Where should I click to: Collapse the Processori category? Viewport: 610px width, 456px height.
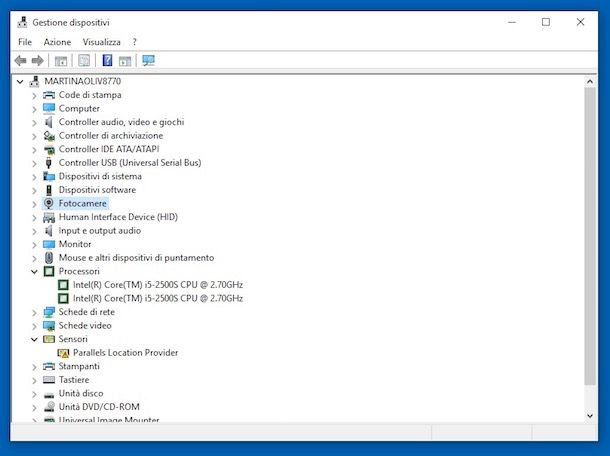point(34,272)
